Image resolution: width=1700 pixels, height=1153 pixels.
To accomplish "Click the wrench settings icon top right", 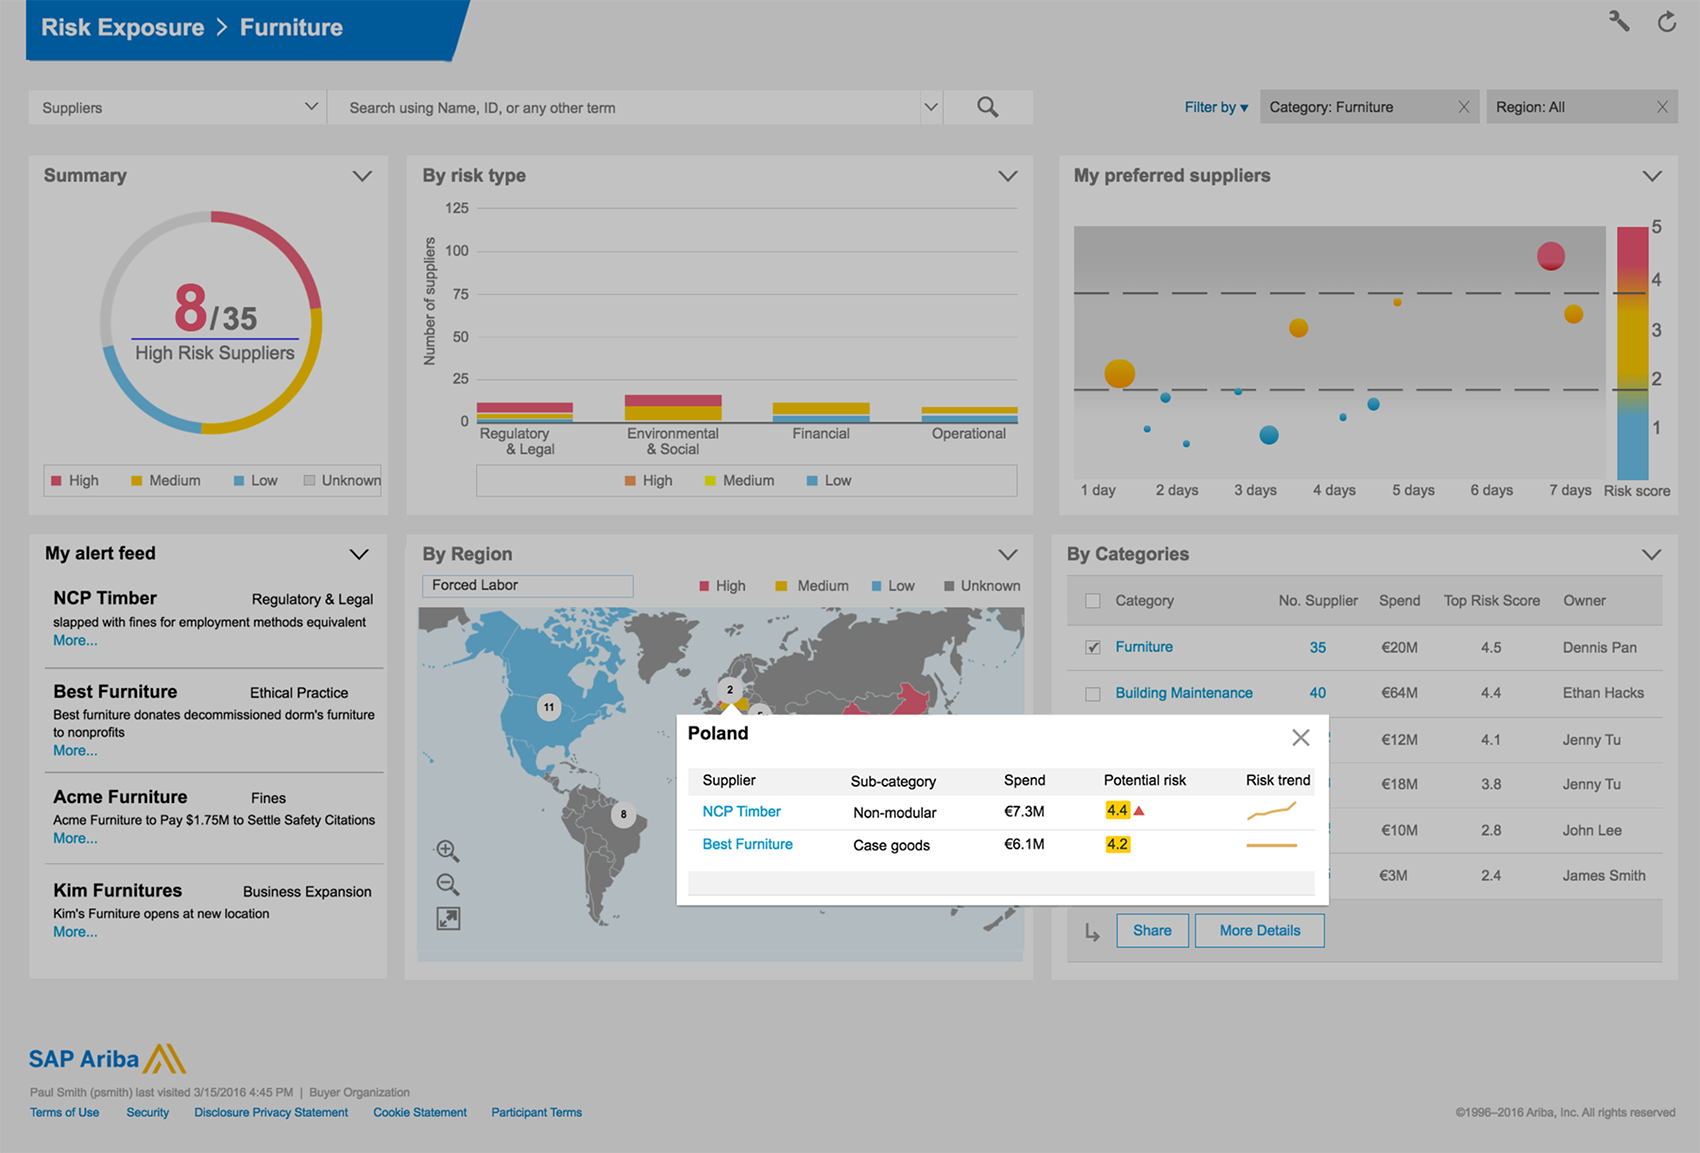I will click(1620, 20).
